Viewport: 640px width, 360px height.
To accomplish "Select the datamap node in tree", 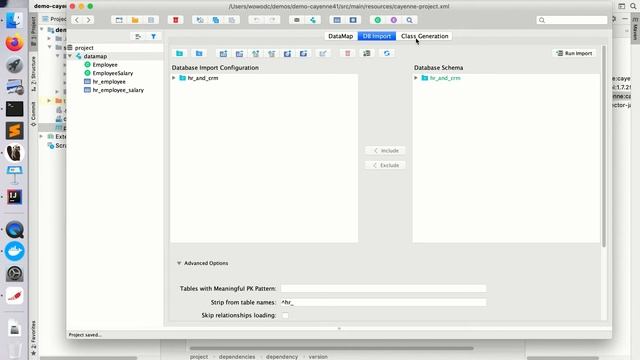I will pos(95,56).
